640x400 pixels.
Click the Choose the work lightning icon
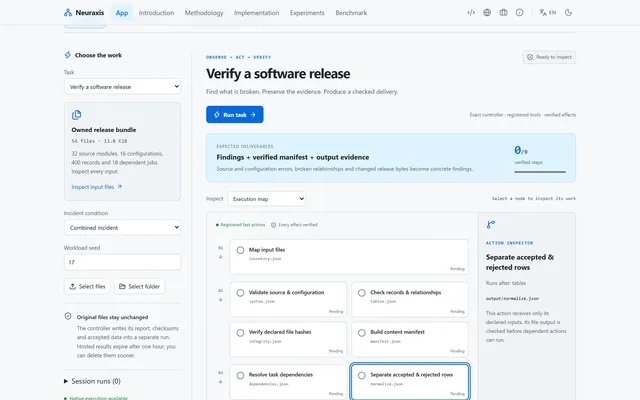pos(68,55)
